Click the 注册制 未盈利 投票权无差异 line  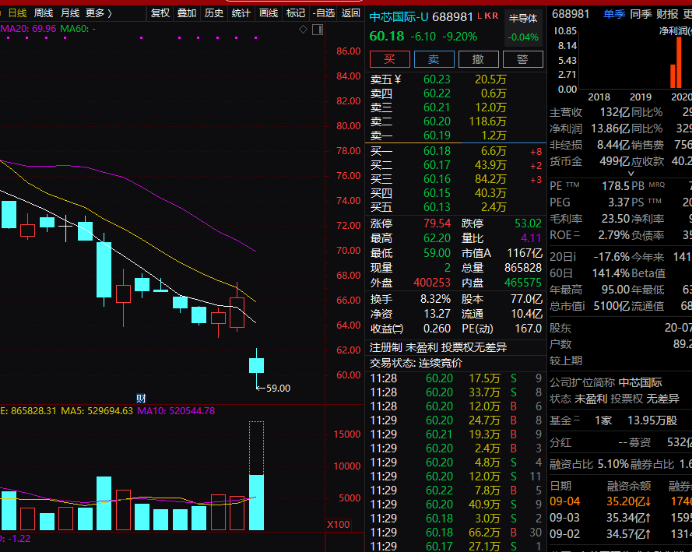coord(438,347)
